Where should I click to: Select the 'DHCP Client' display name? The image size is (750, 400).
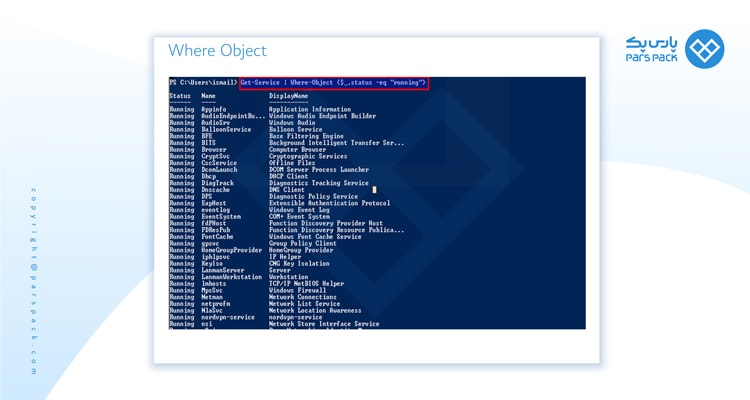(x=288, y=176)
